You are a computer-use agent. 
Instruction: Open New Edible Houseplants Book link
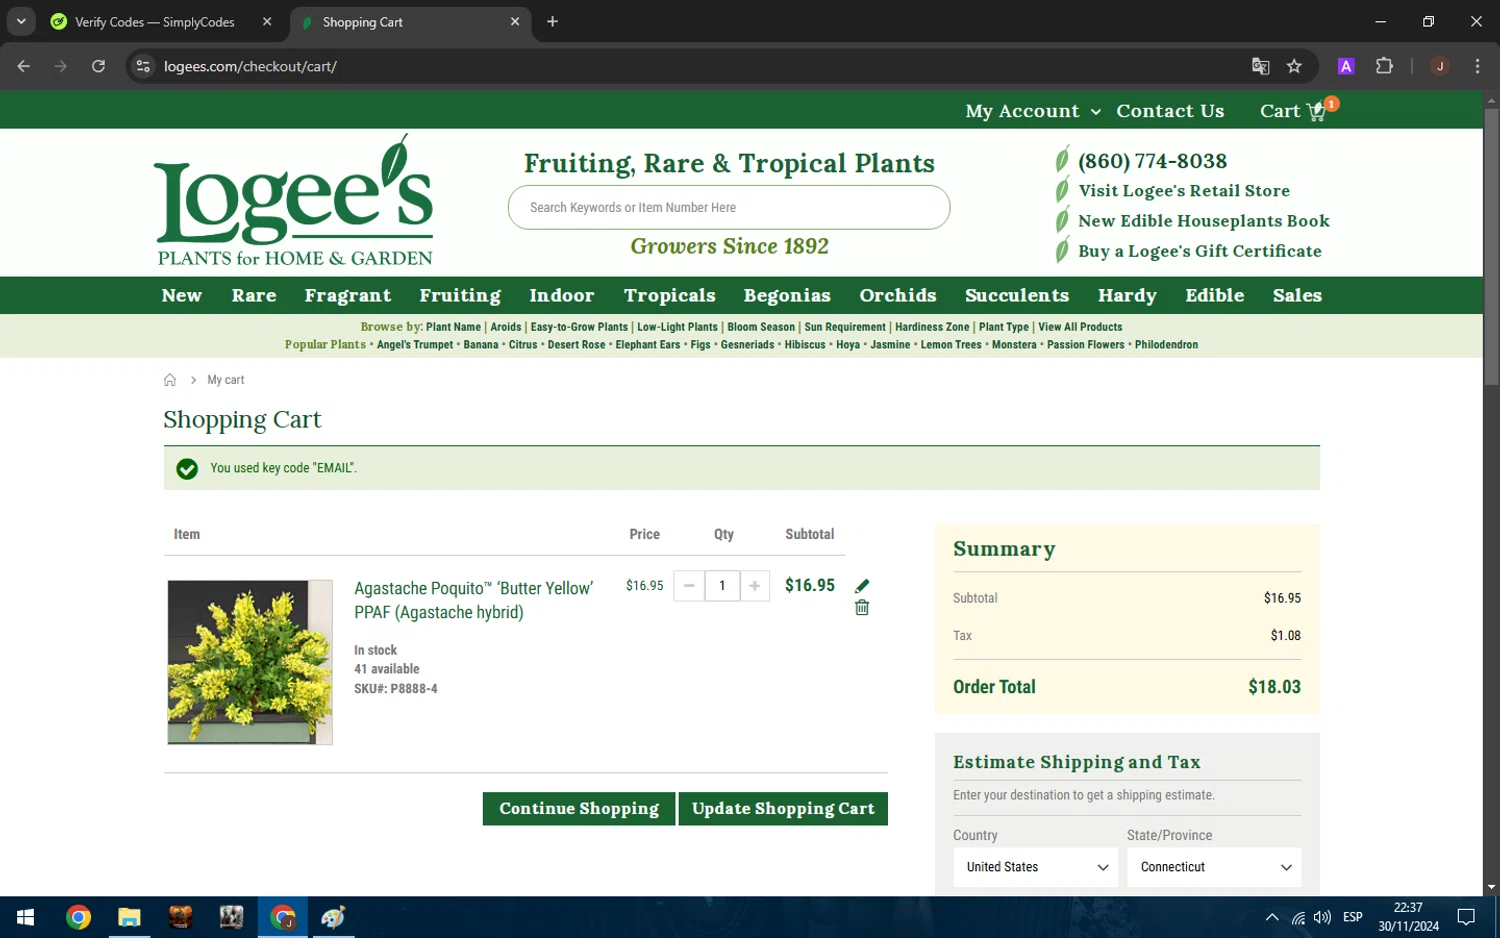pos(1204,221)
